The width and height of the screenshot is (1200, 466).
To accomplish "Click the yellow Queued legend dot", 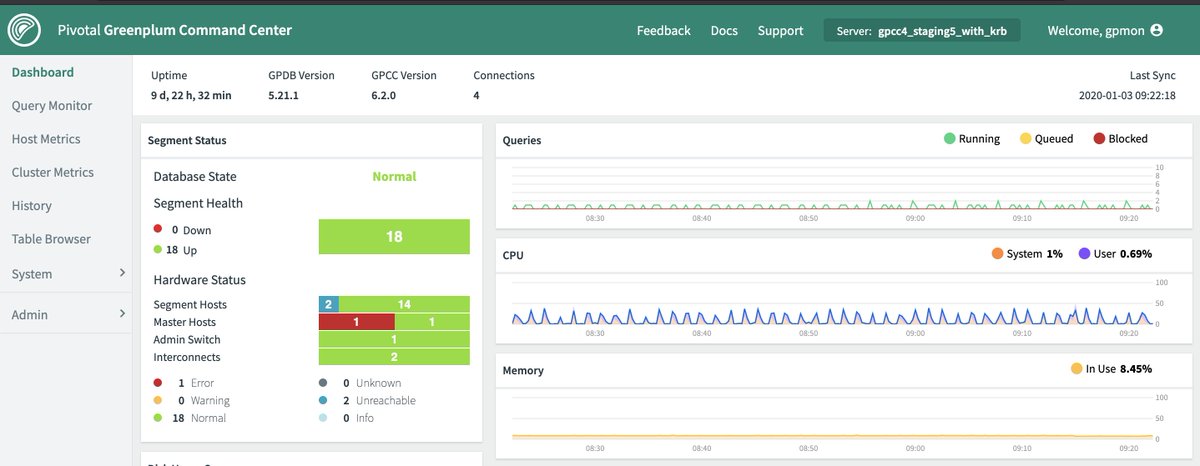I will click(1025, 139).
